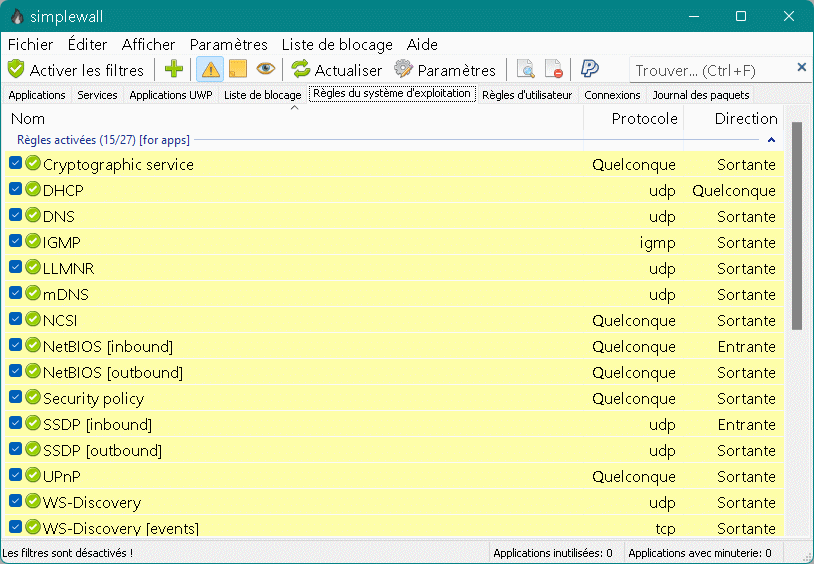This screenshot has width=814, height=564.
Task: Toggle the yellow warning triangle notifications icon
Action: [210, 69]
